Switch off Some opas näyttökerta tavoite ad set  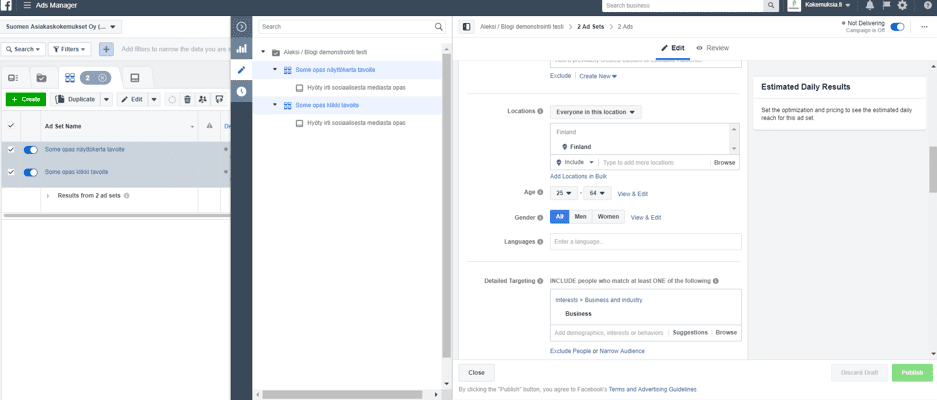(30, 149)
